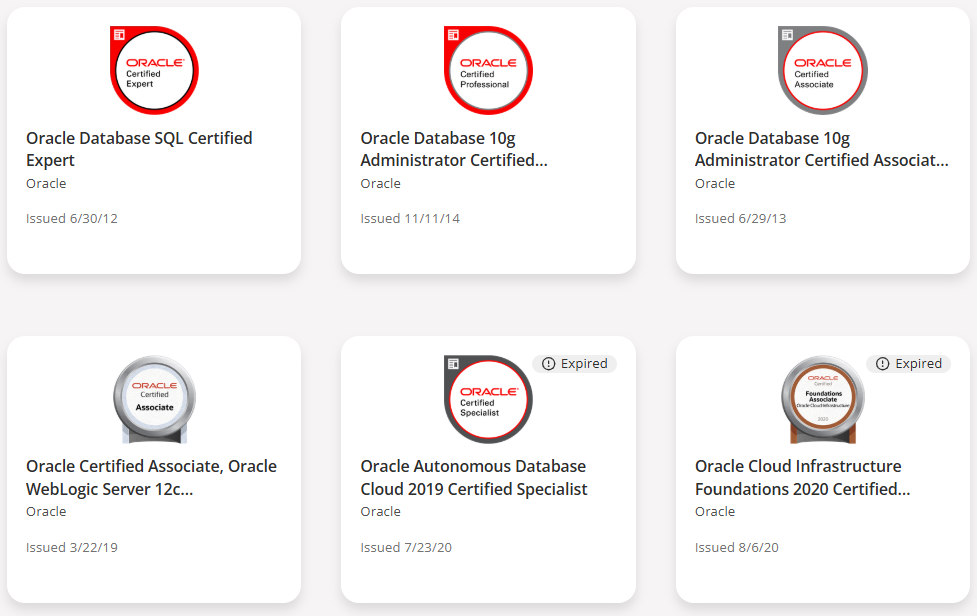
Task: Click the Oracle Certified Professional badge emblem
Action: 488,70
